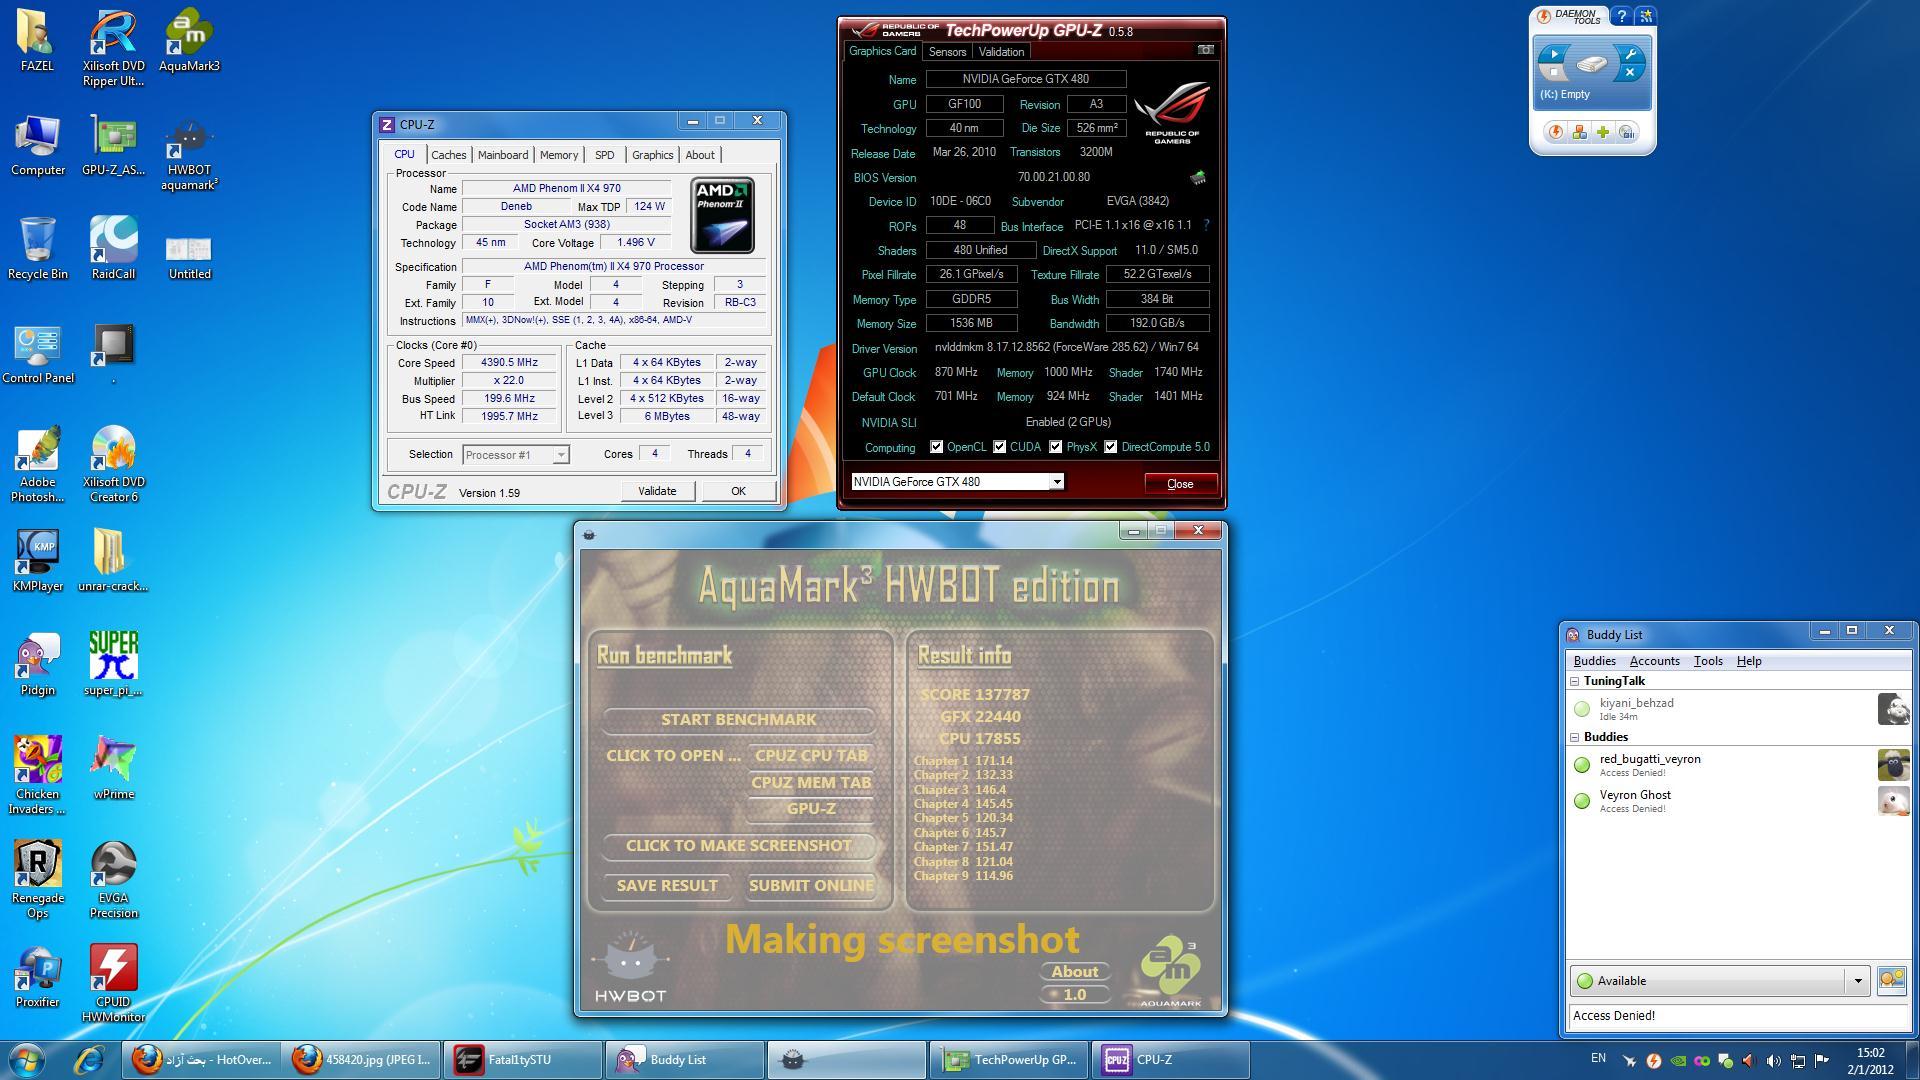Open KMPlayer desktop shortcut
Viewport: 1920px width, 1080px height.
[x=38, y=560]
